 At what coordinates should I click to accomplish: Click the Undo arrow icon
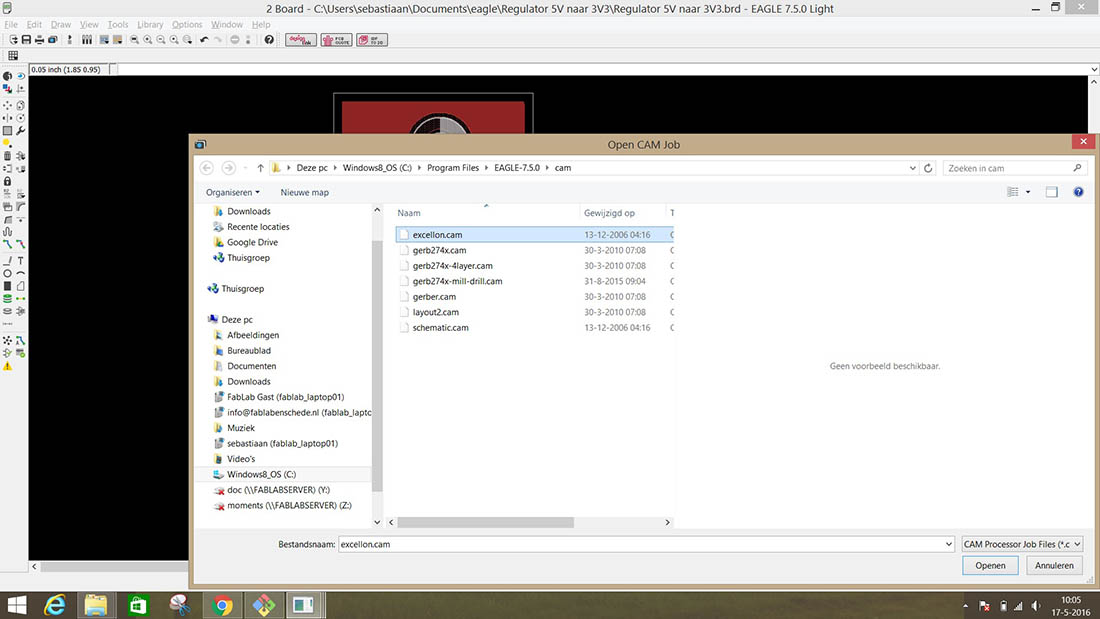(204, 40)
